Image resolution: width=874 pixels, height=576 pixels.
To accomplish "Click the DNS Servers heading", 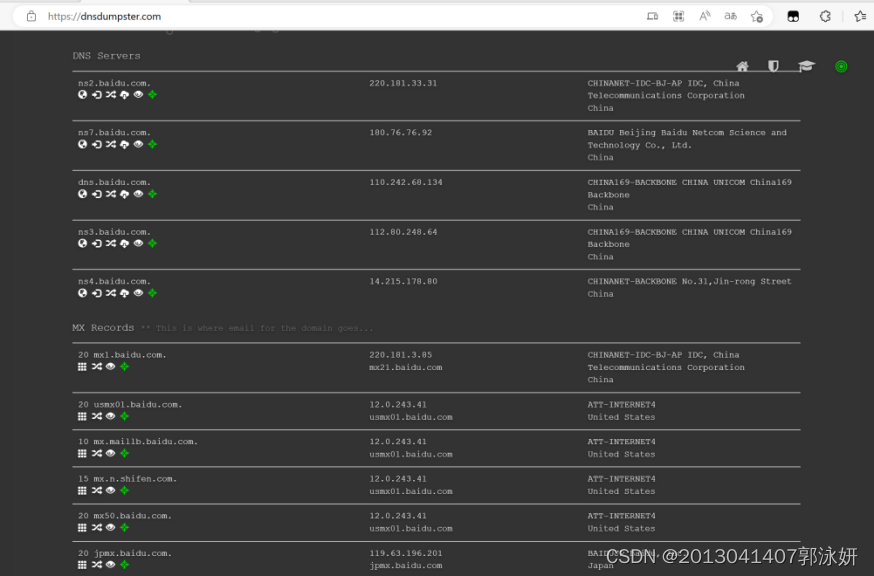I will tap(106, 56).
